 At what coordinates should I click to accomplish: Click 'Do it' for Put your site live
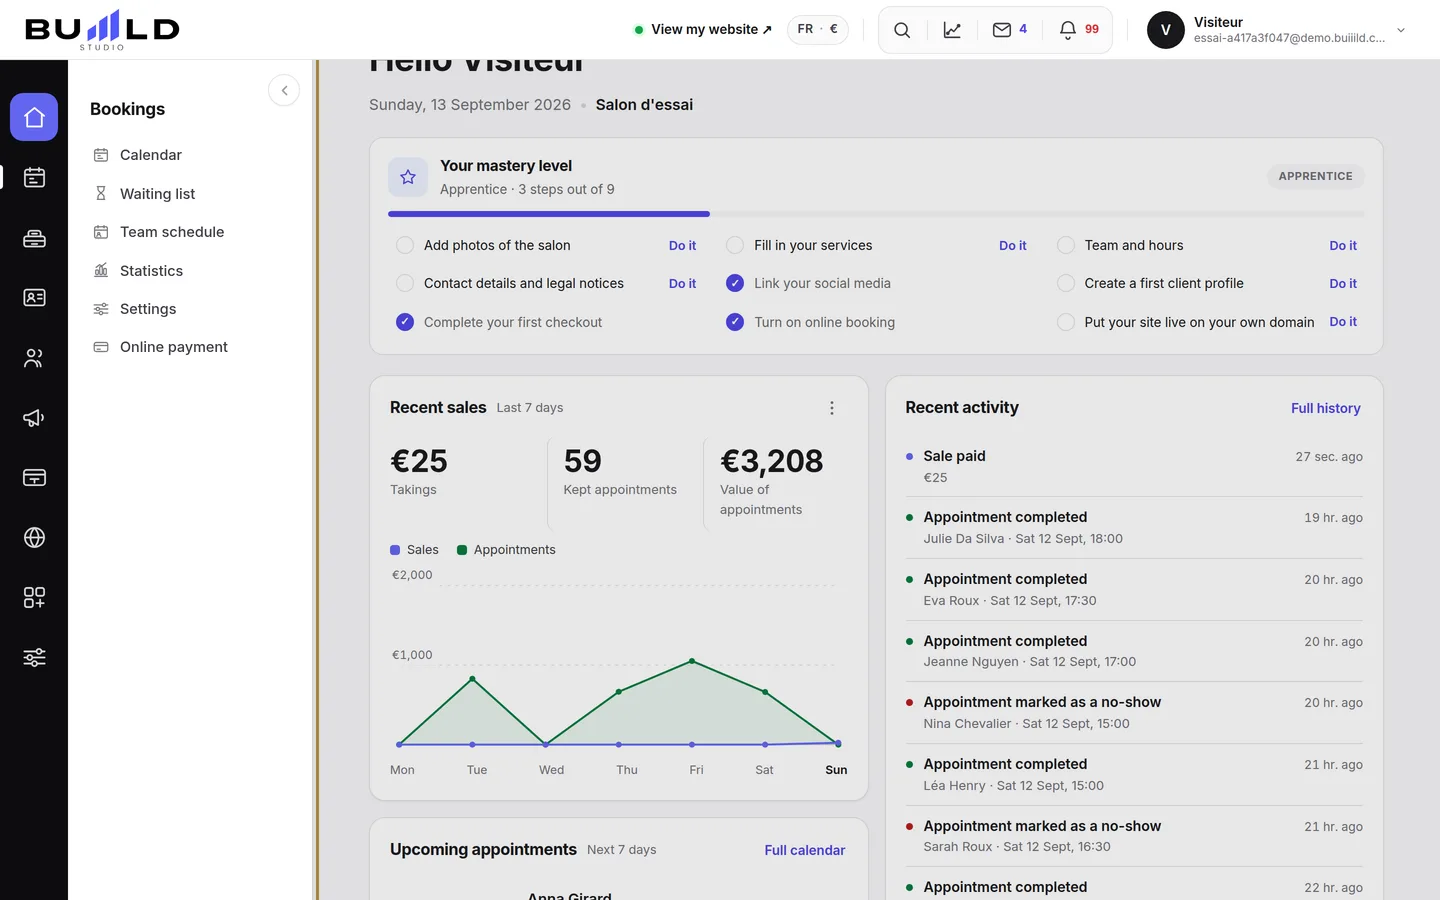coord(1343,322)
